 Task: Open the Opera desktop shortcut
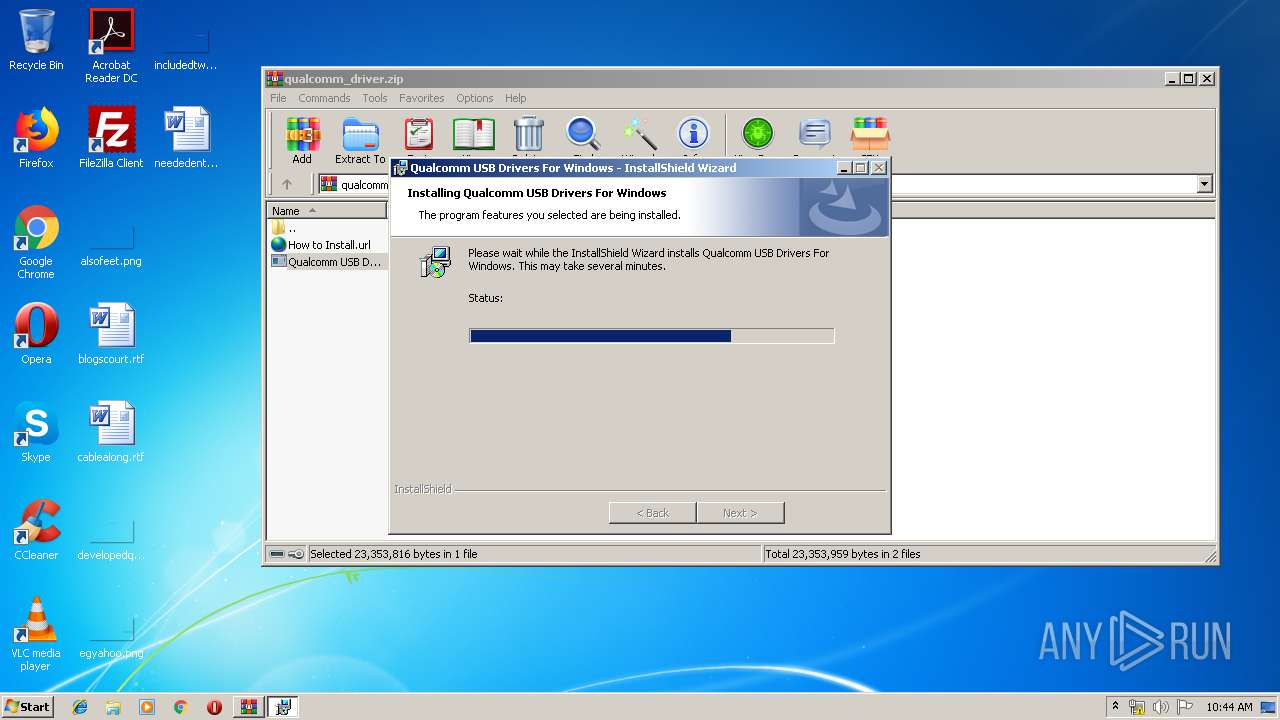(36, 334)
